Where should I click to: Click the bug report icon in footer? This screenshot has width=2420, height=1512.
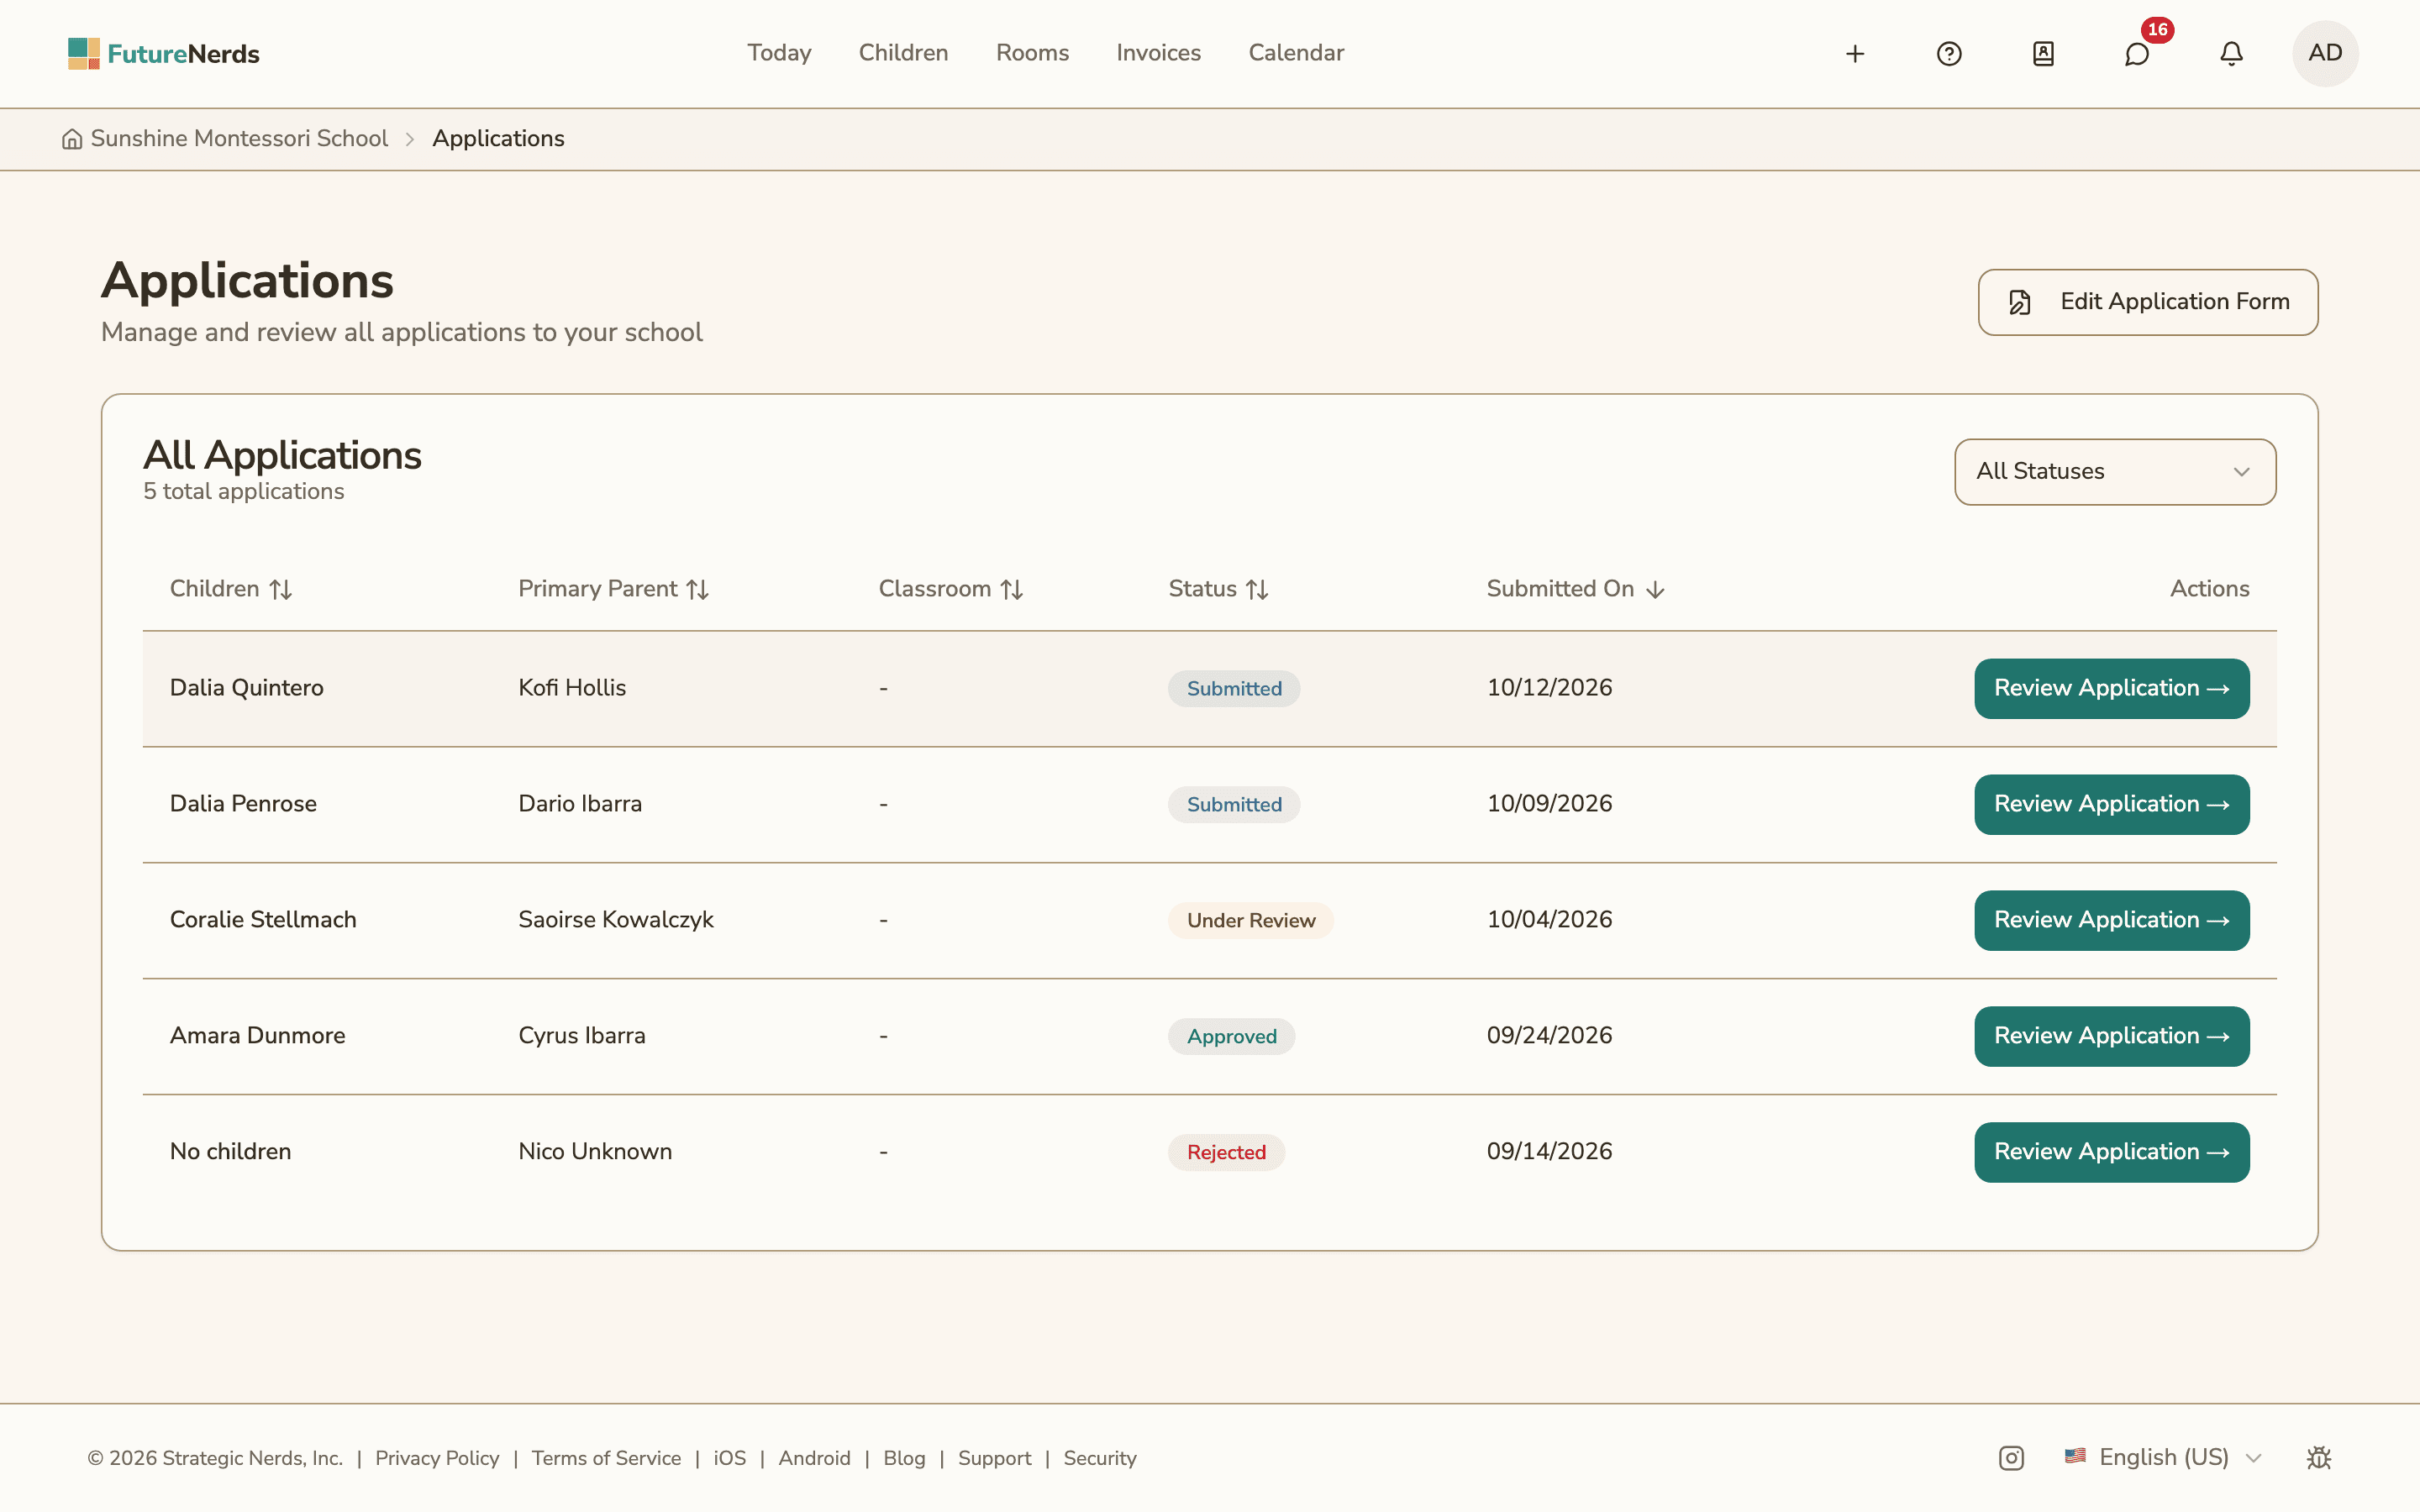click(x=2319, y=1458)
